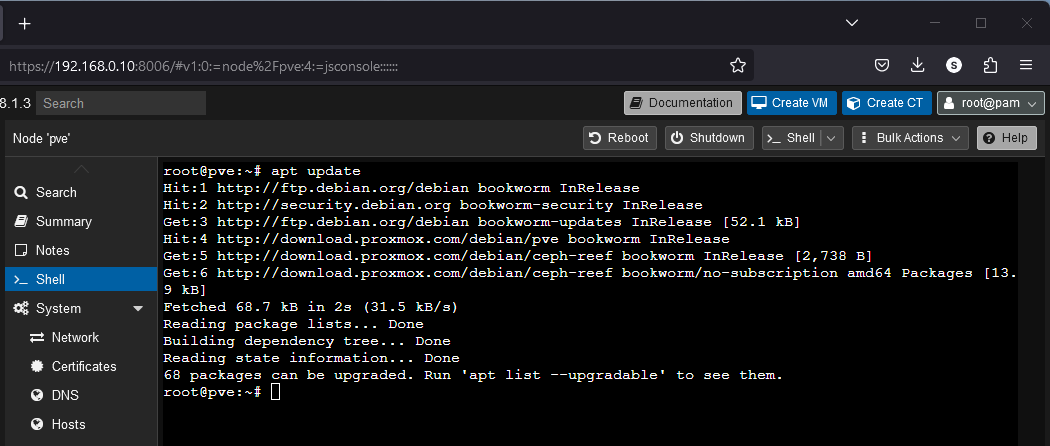The image size is (1050, 446).
Task: Bookmark this page with the star icon
Action: click(737, 65)
